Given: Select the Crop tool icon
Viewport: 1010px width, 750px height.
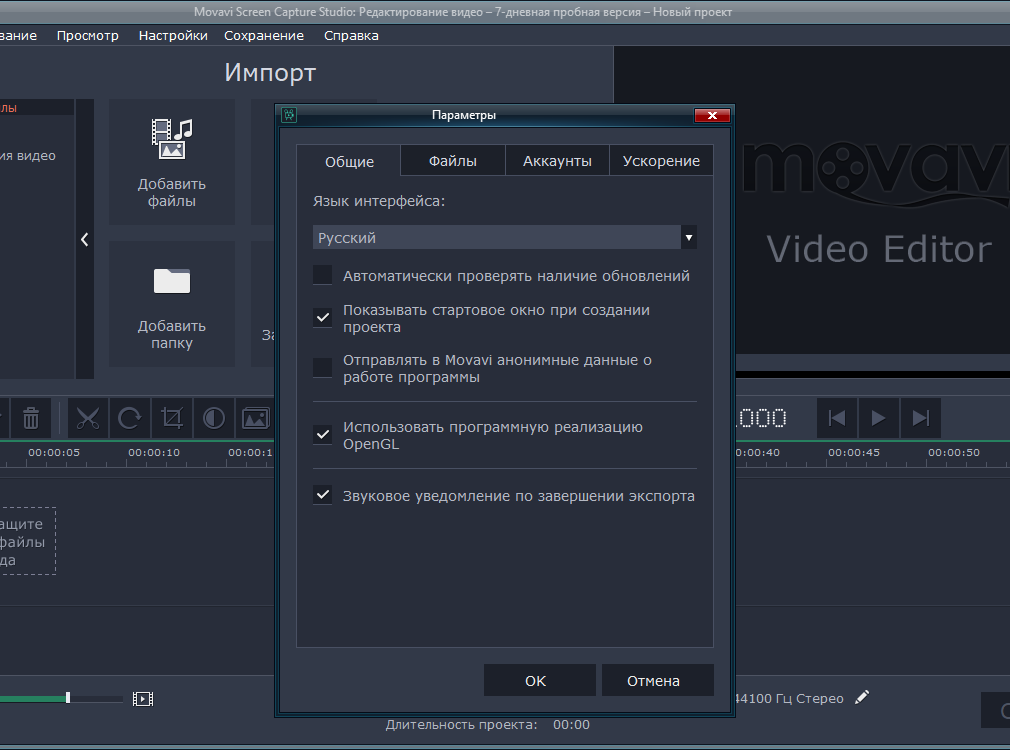Looking at the screenshot, I should pos(172,418).
